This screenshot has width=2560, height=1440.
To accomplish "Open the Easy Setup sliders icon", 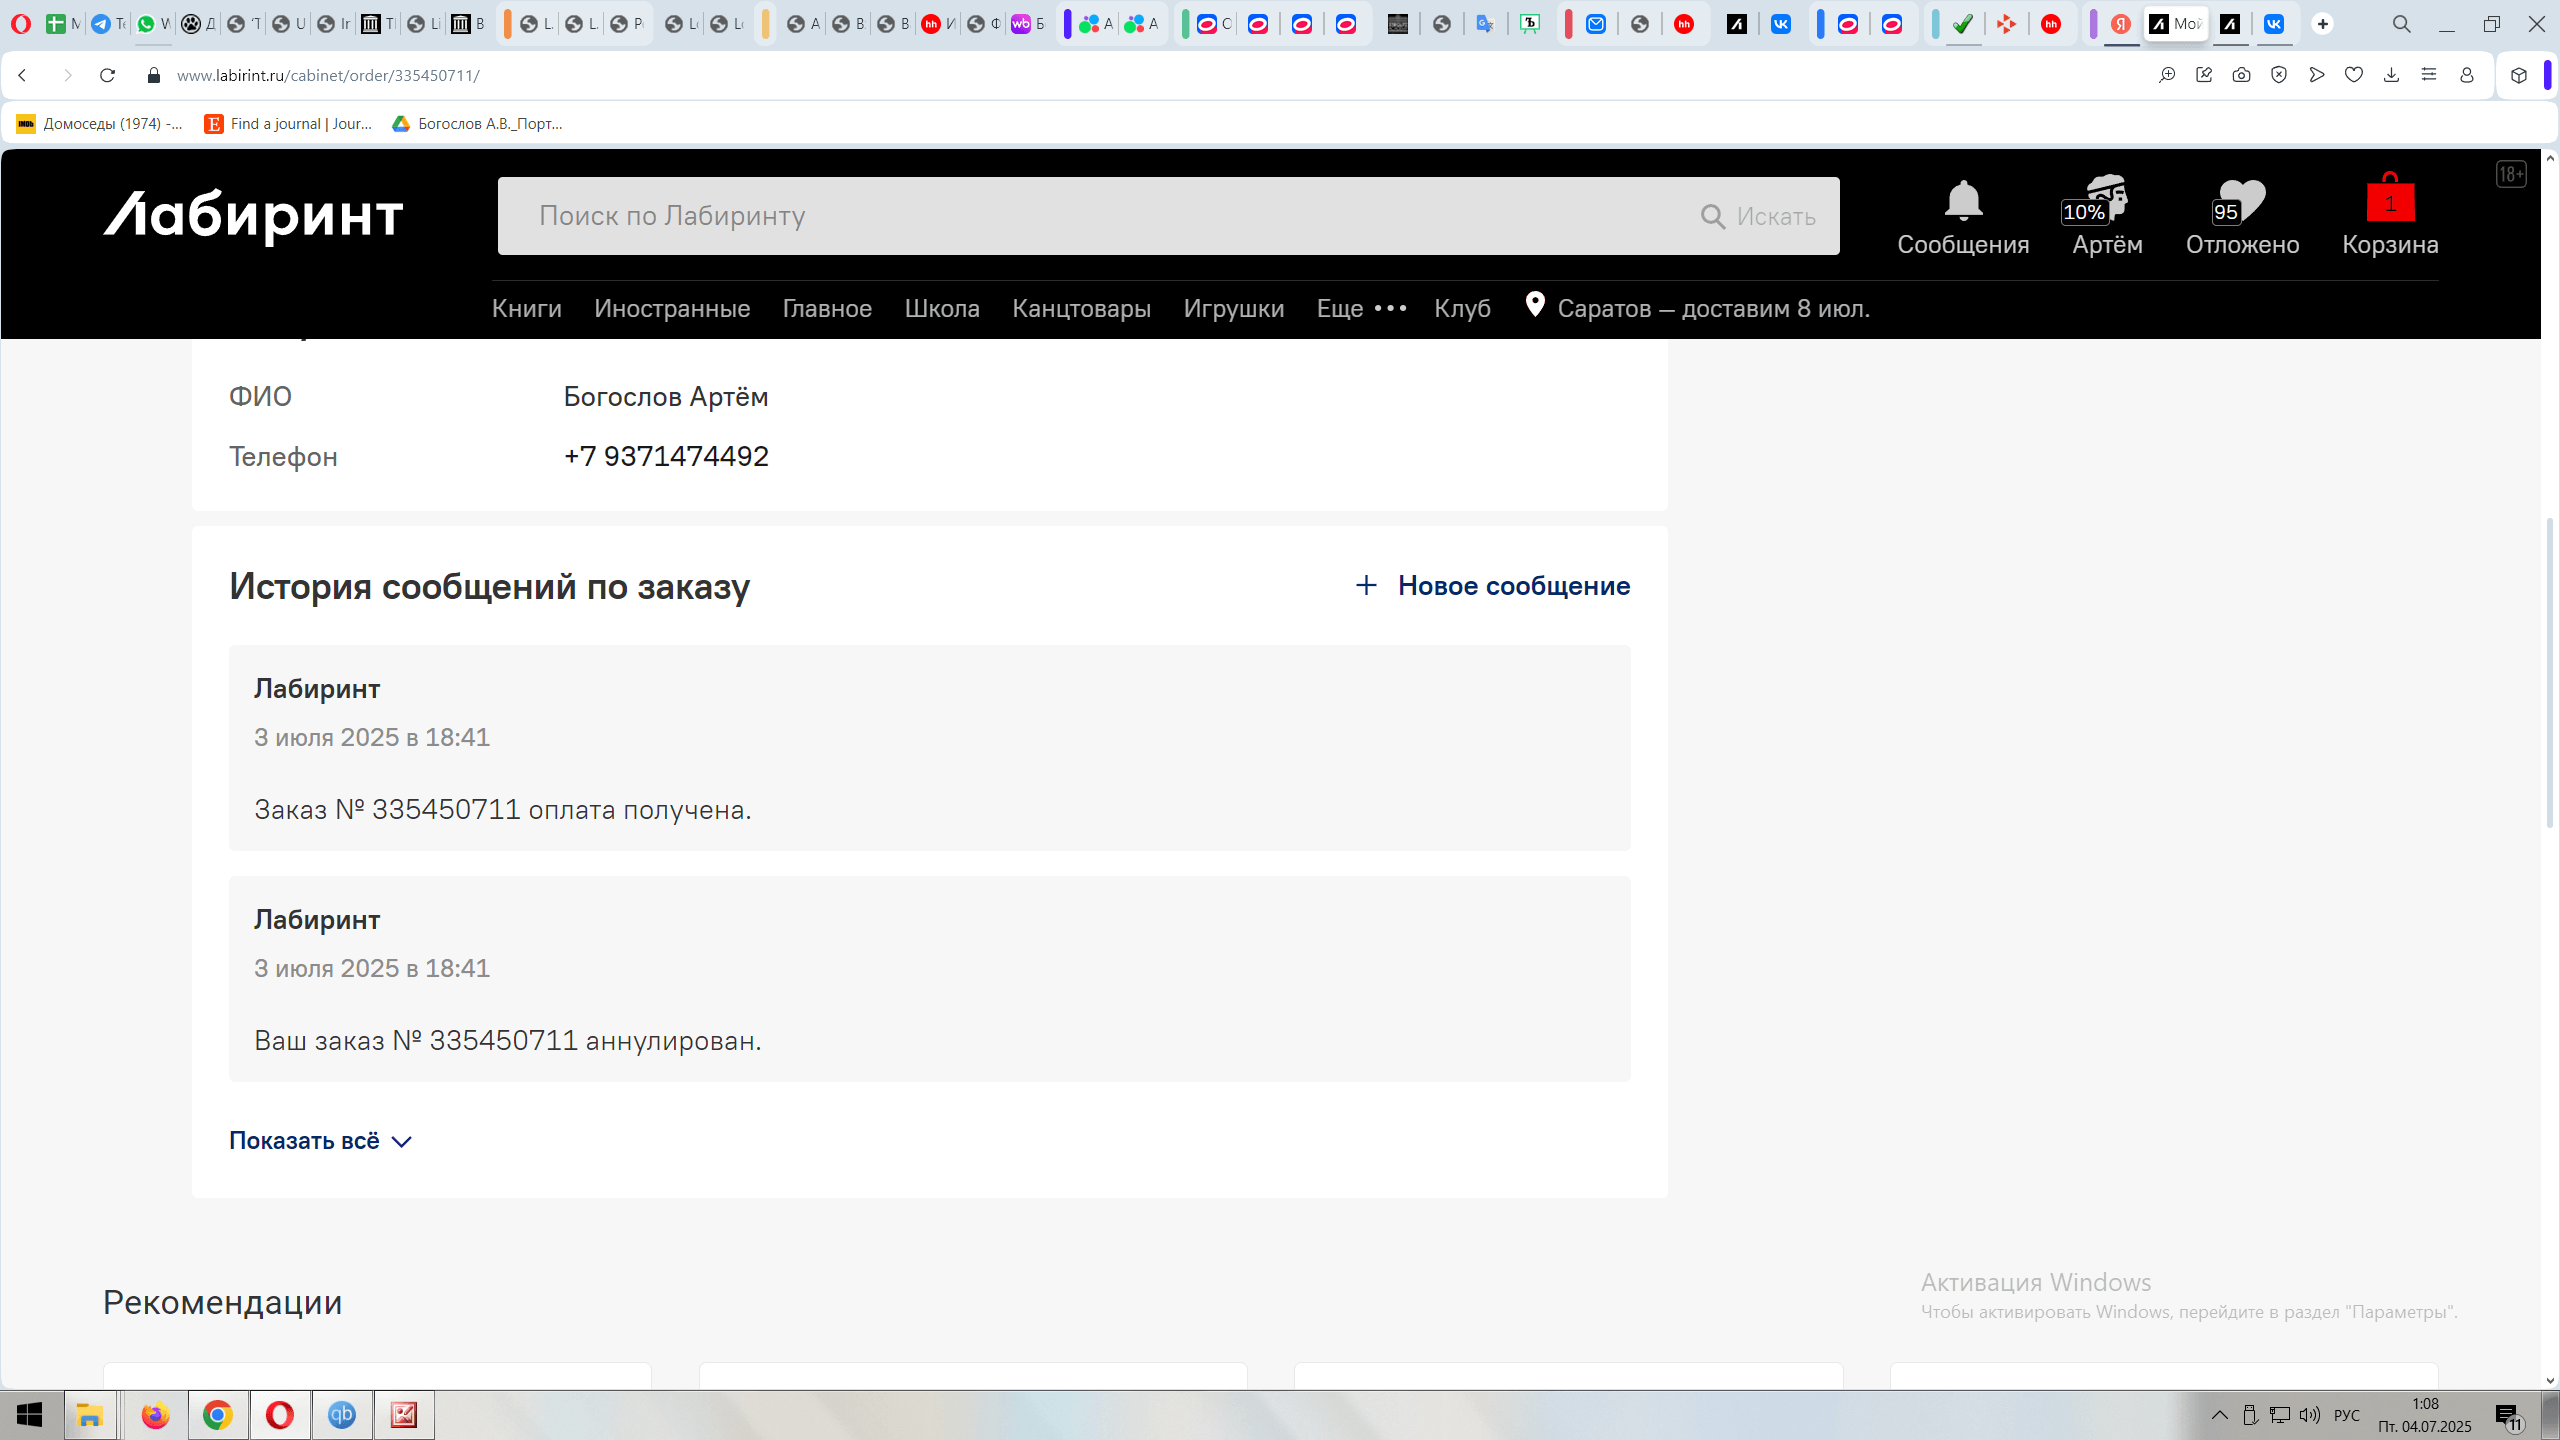I will (x=2429, y=75).
